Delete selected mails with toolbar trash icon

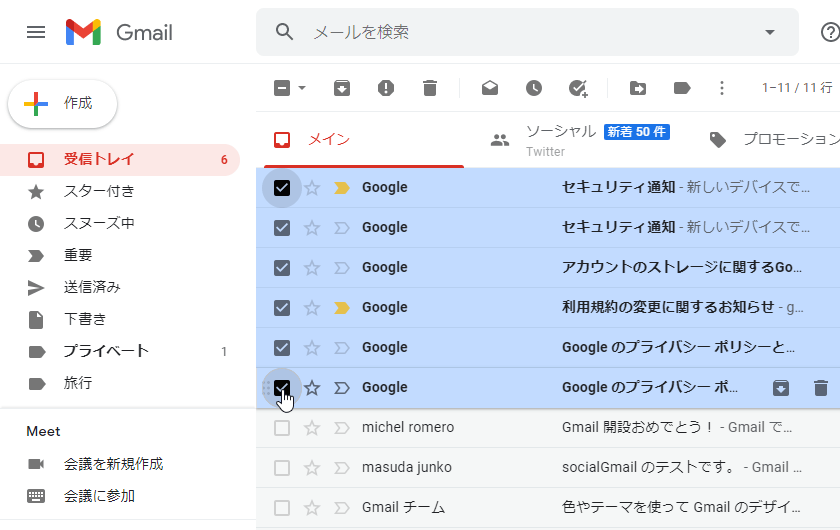430,88
